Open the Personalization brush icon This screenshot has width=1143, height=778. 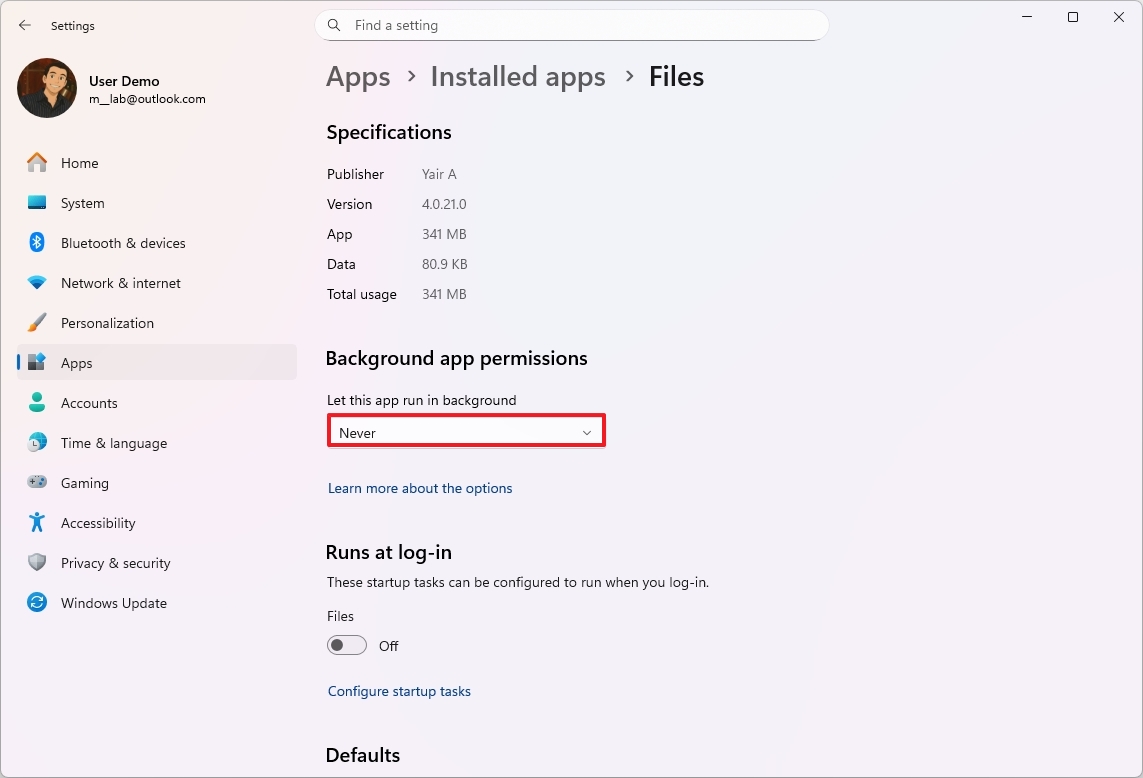coord(36,322)
